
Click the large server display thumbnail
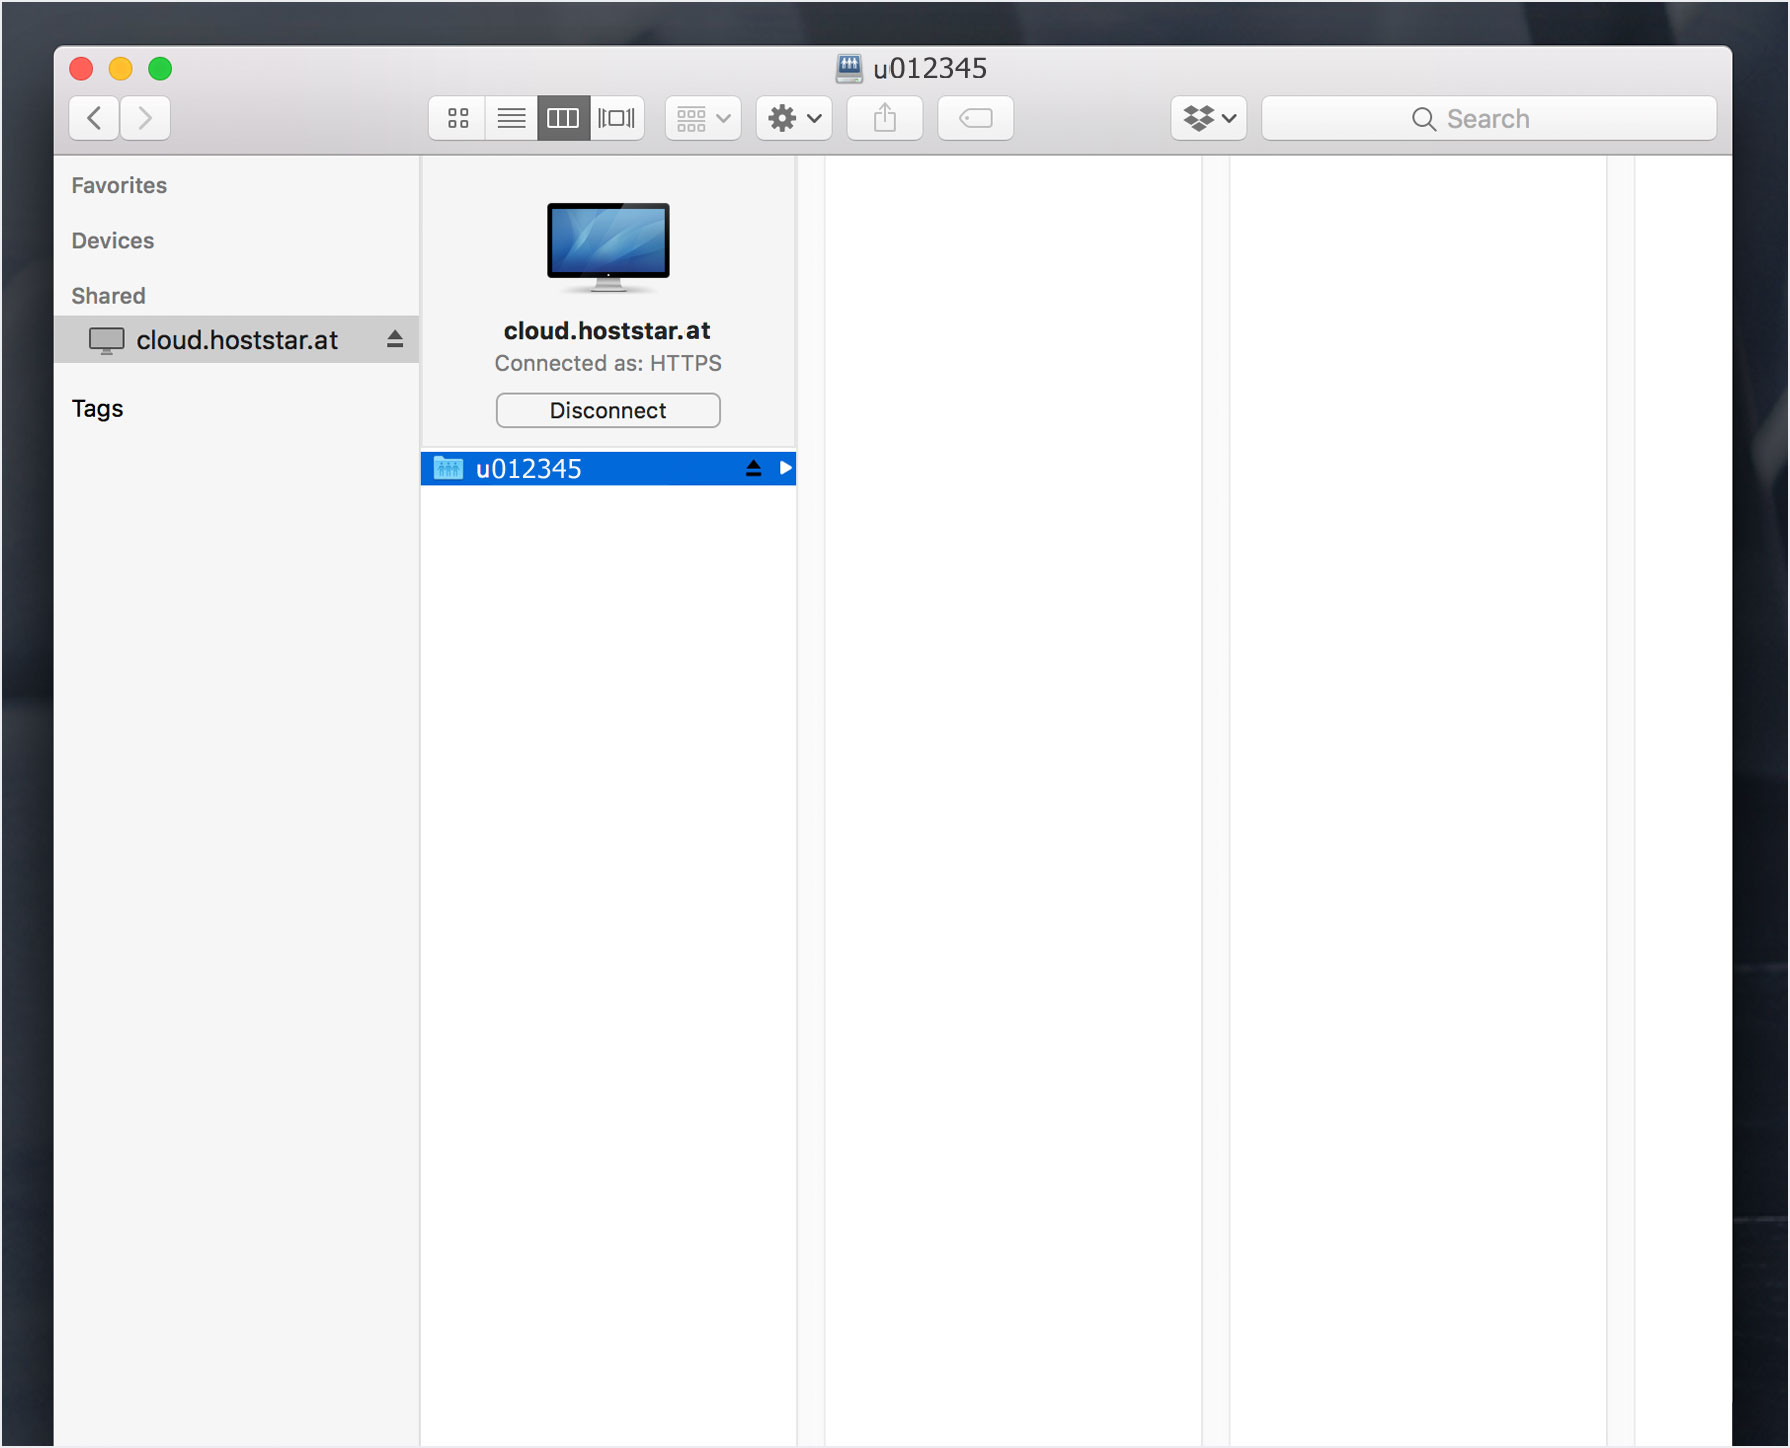point(608,247)
